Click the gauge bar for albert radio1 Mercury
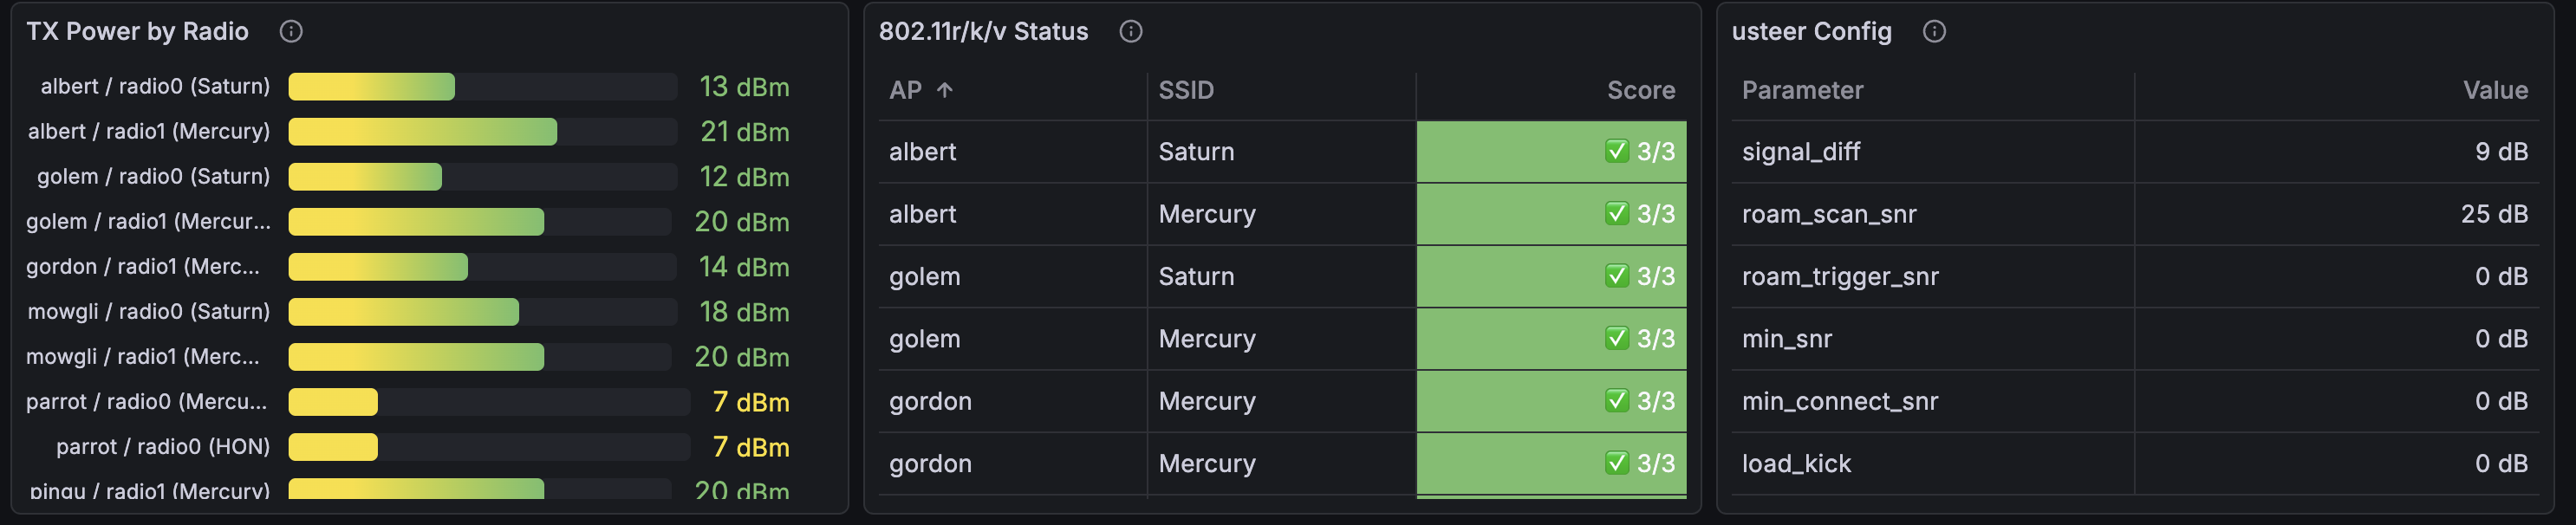Image resolution: width=2576 pixels, height=525 pixels. [x=424, y=131]
